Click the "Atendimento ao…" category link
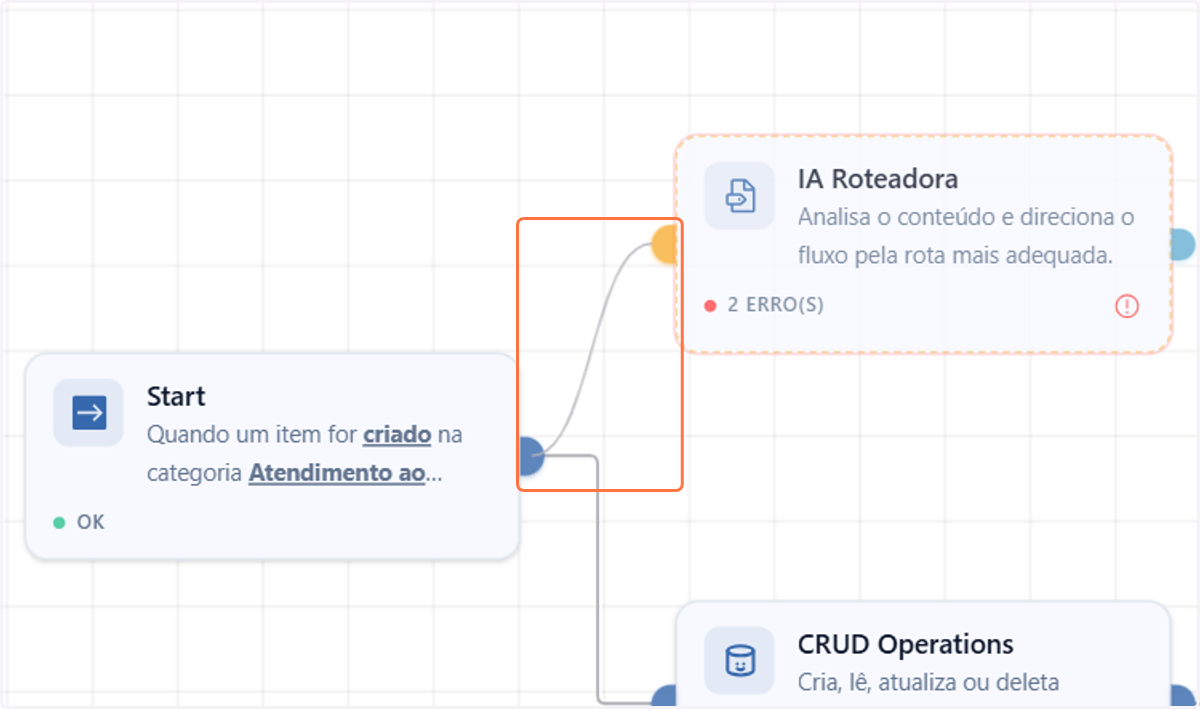1200x709 pixels. point(345,473)
